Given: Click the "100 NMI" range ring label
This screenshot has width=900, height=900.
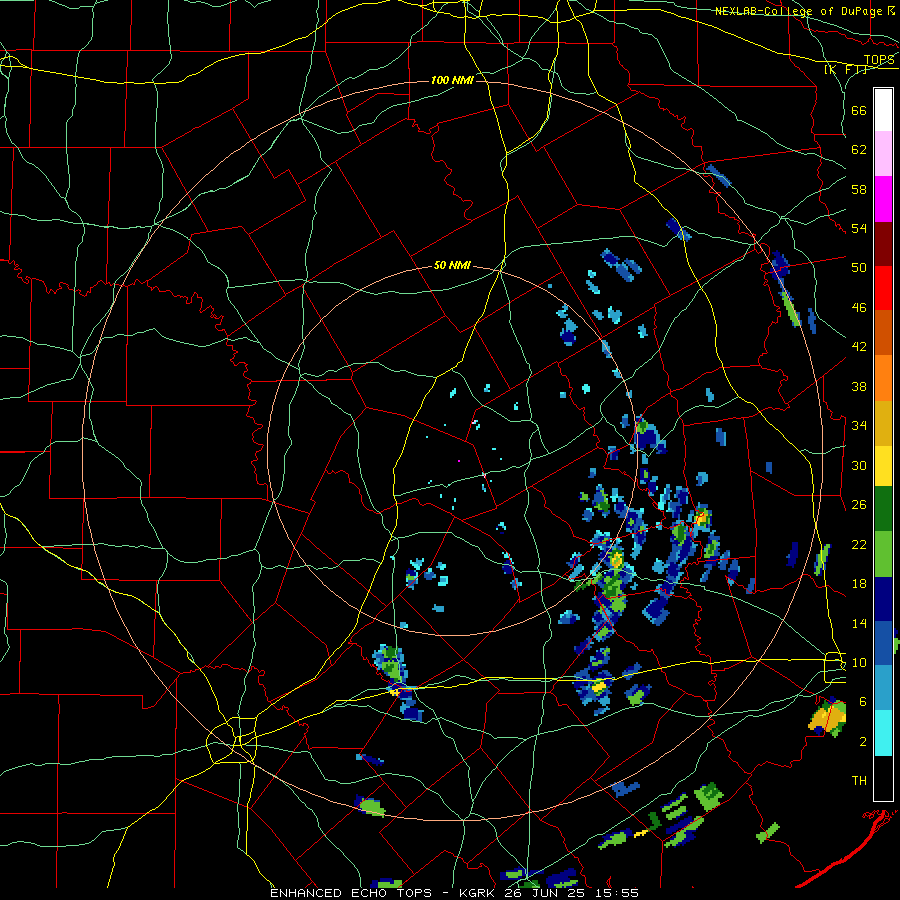Looking at the screenshot, I should (452, 80).
